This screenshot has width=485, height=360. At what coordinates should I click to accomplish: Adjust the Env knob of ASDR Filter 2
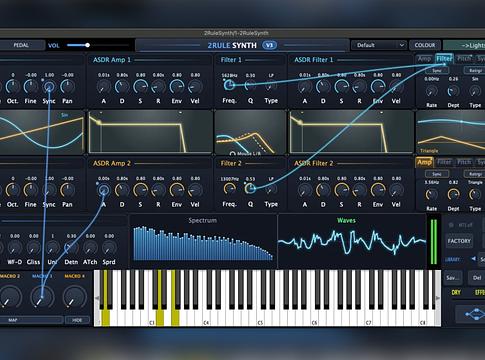pyautogui.click(x=378, y=190)
